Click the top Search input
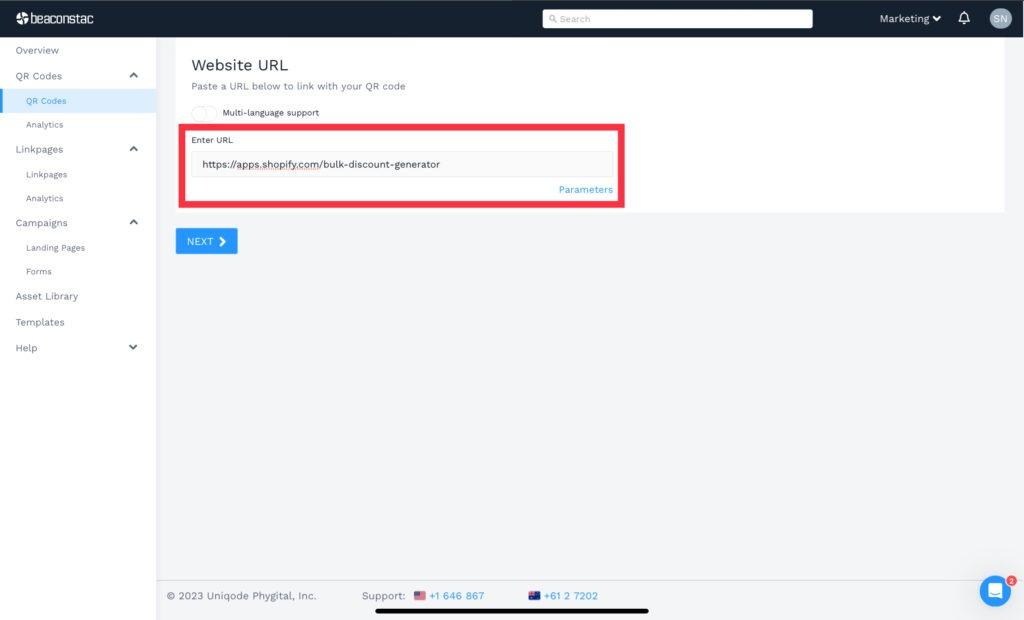The height and width of the screenshot is (620, 1024). 678,18
